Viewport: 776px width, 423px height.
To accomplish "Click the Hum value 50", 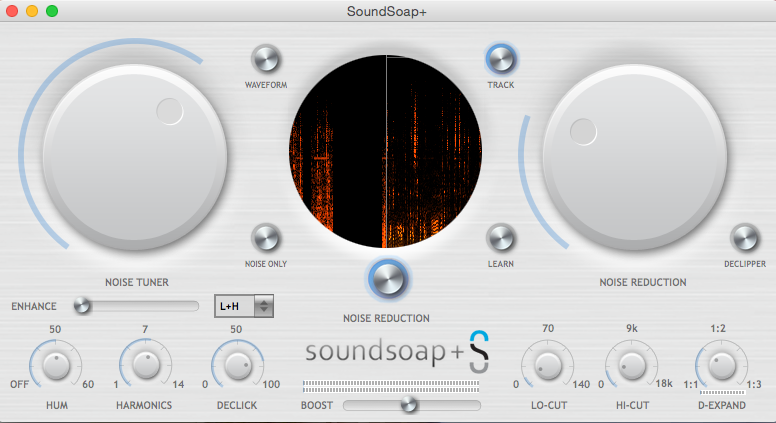I will pos(55,329).
